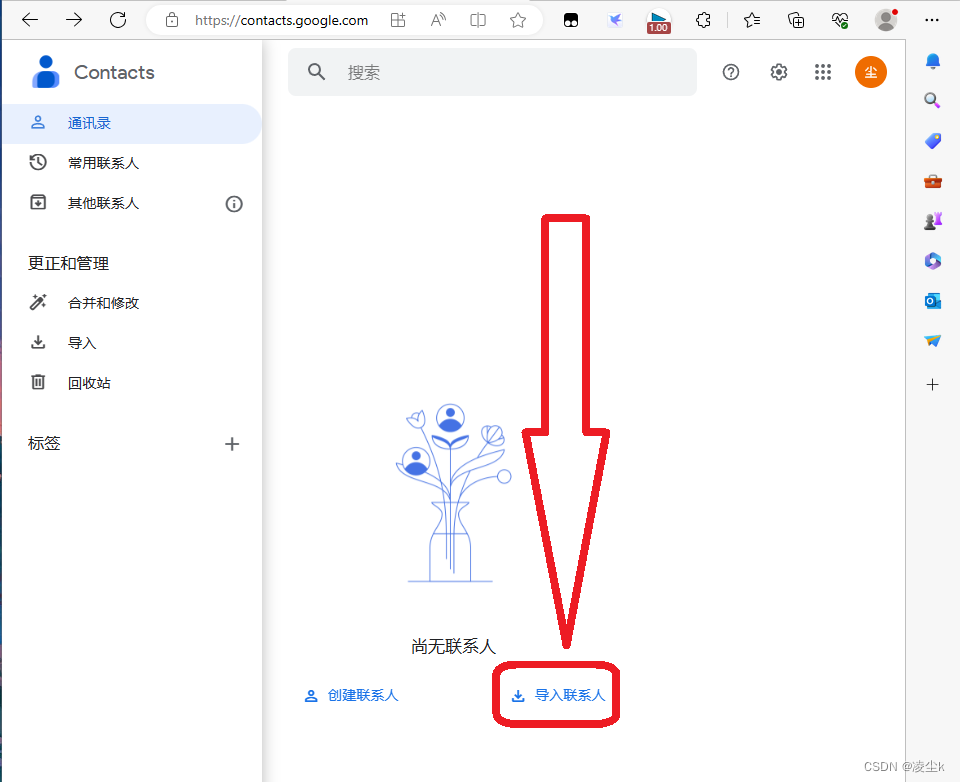Open the bird-shaped extension icon
The width and height of the screenshot is (960, 782).
615,20
